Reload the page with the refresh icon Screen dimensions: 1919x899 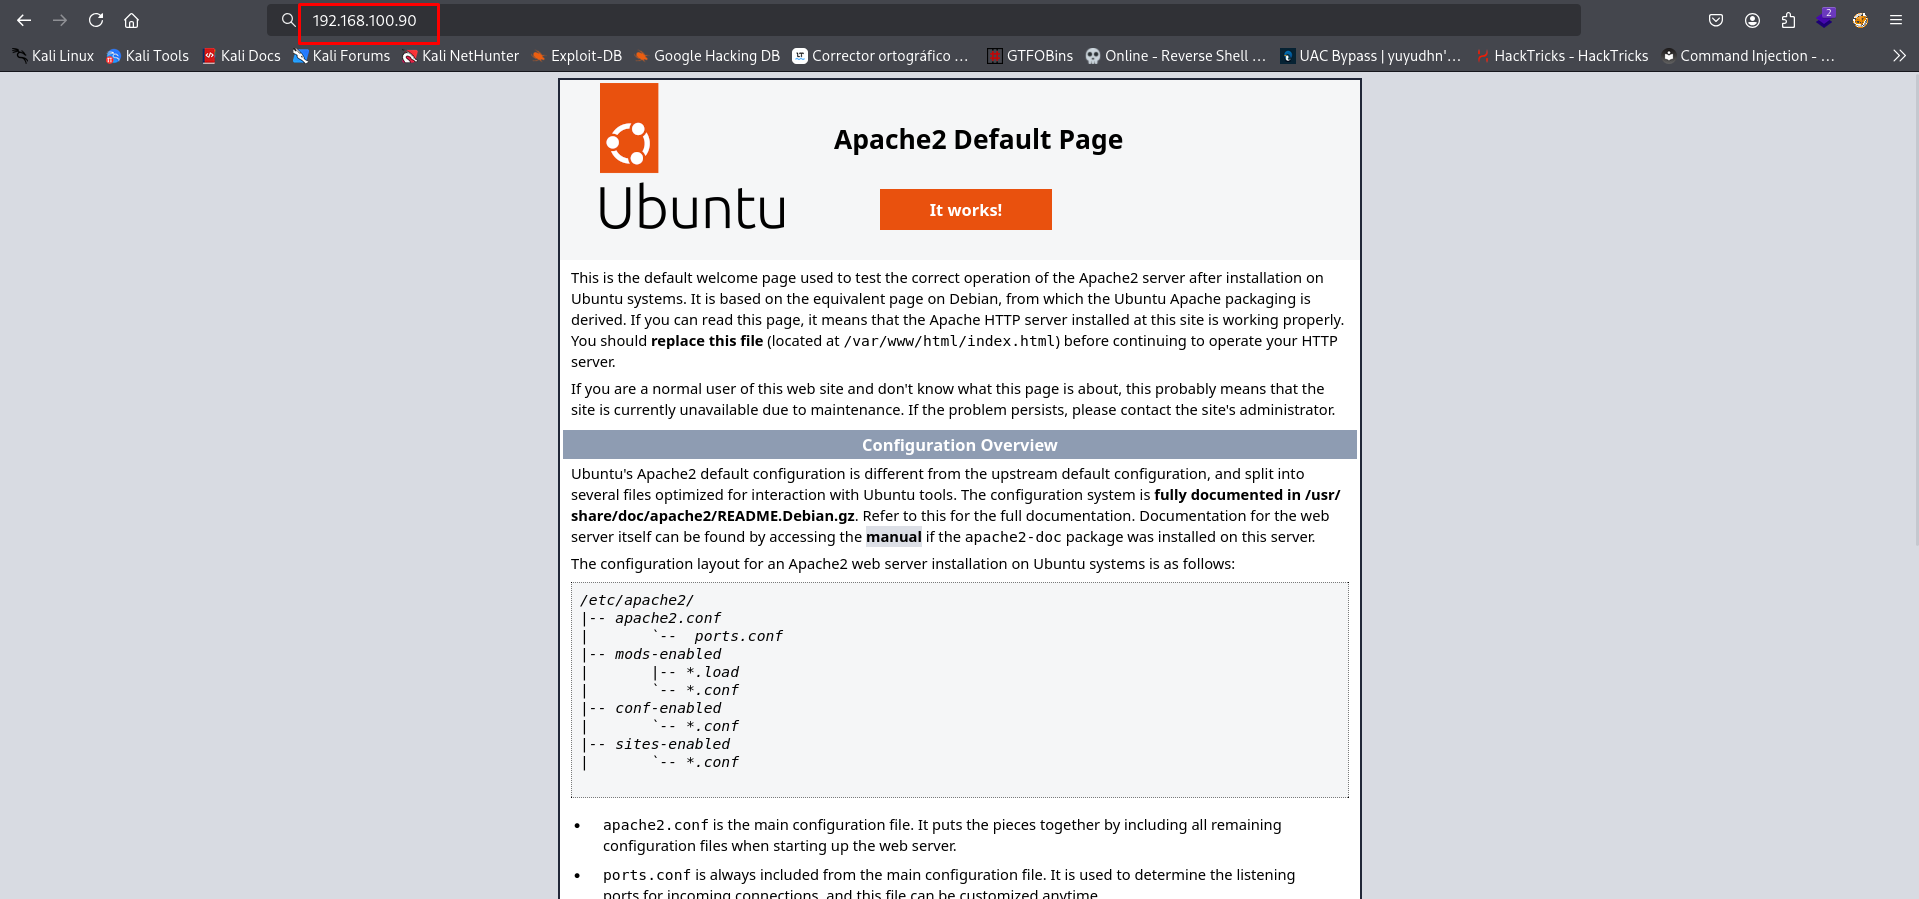coord(96,20)
